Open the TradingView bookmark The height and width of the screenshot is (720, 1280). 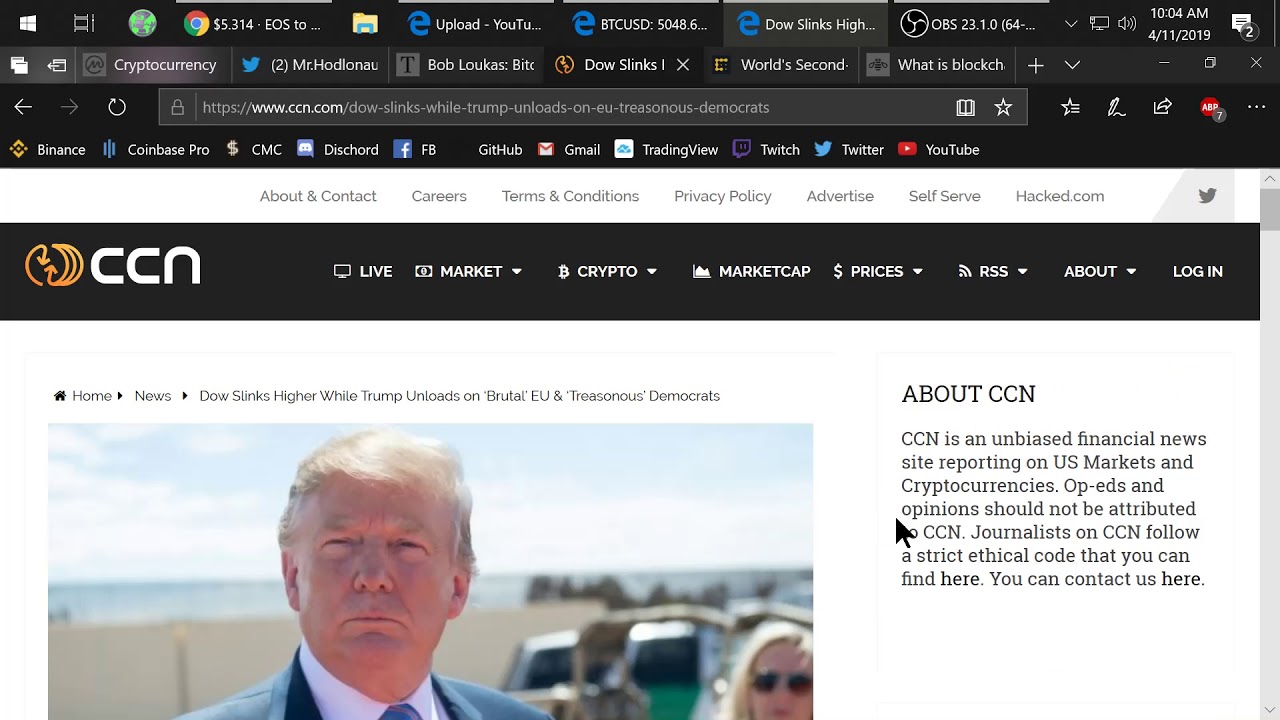pyautogui.click(x=666, y=149)
